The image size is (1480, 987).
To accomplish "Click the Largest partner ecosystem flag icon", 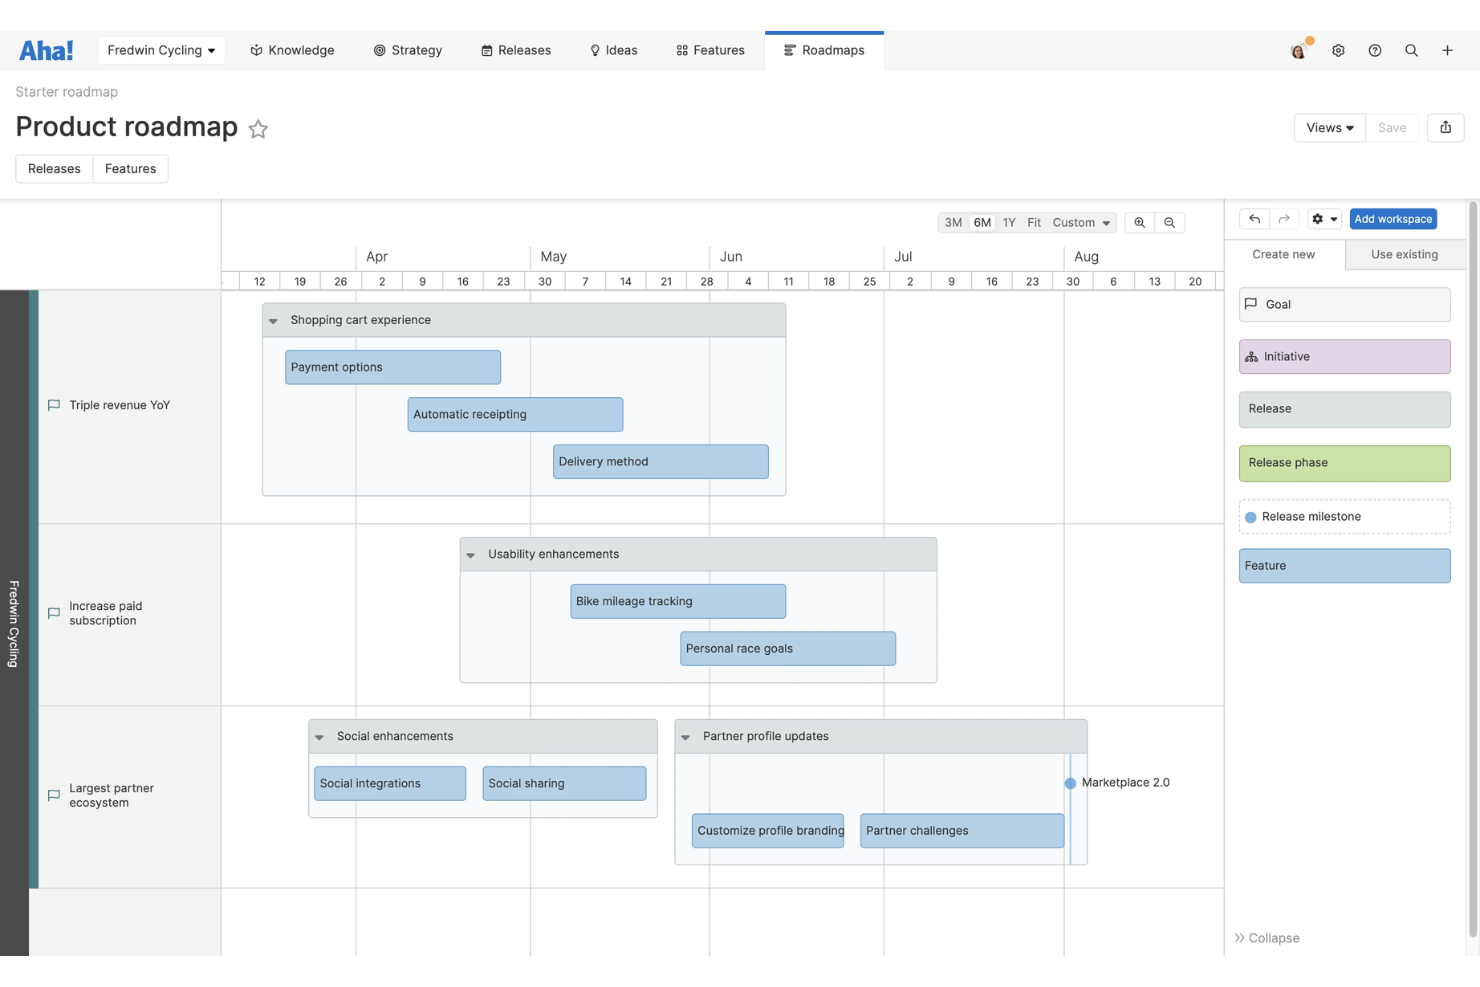I will 54,795.
